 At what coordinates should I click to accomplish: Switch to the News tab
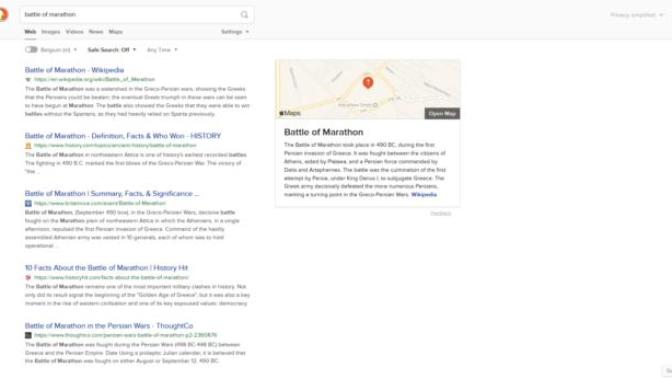pos(96,32)
